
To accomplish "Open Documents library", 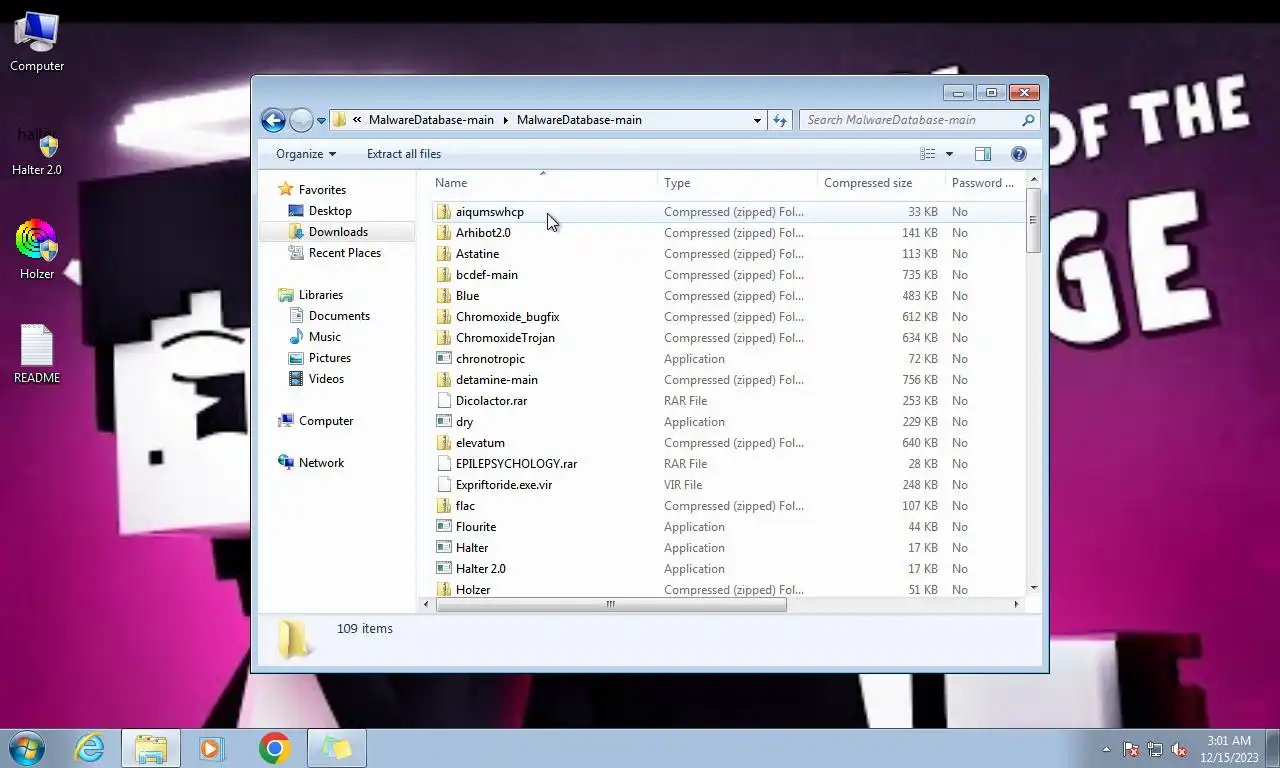I will click(339, 316).
